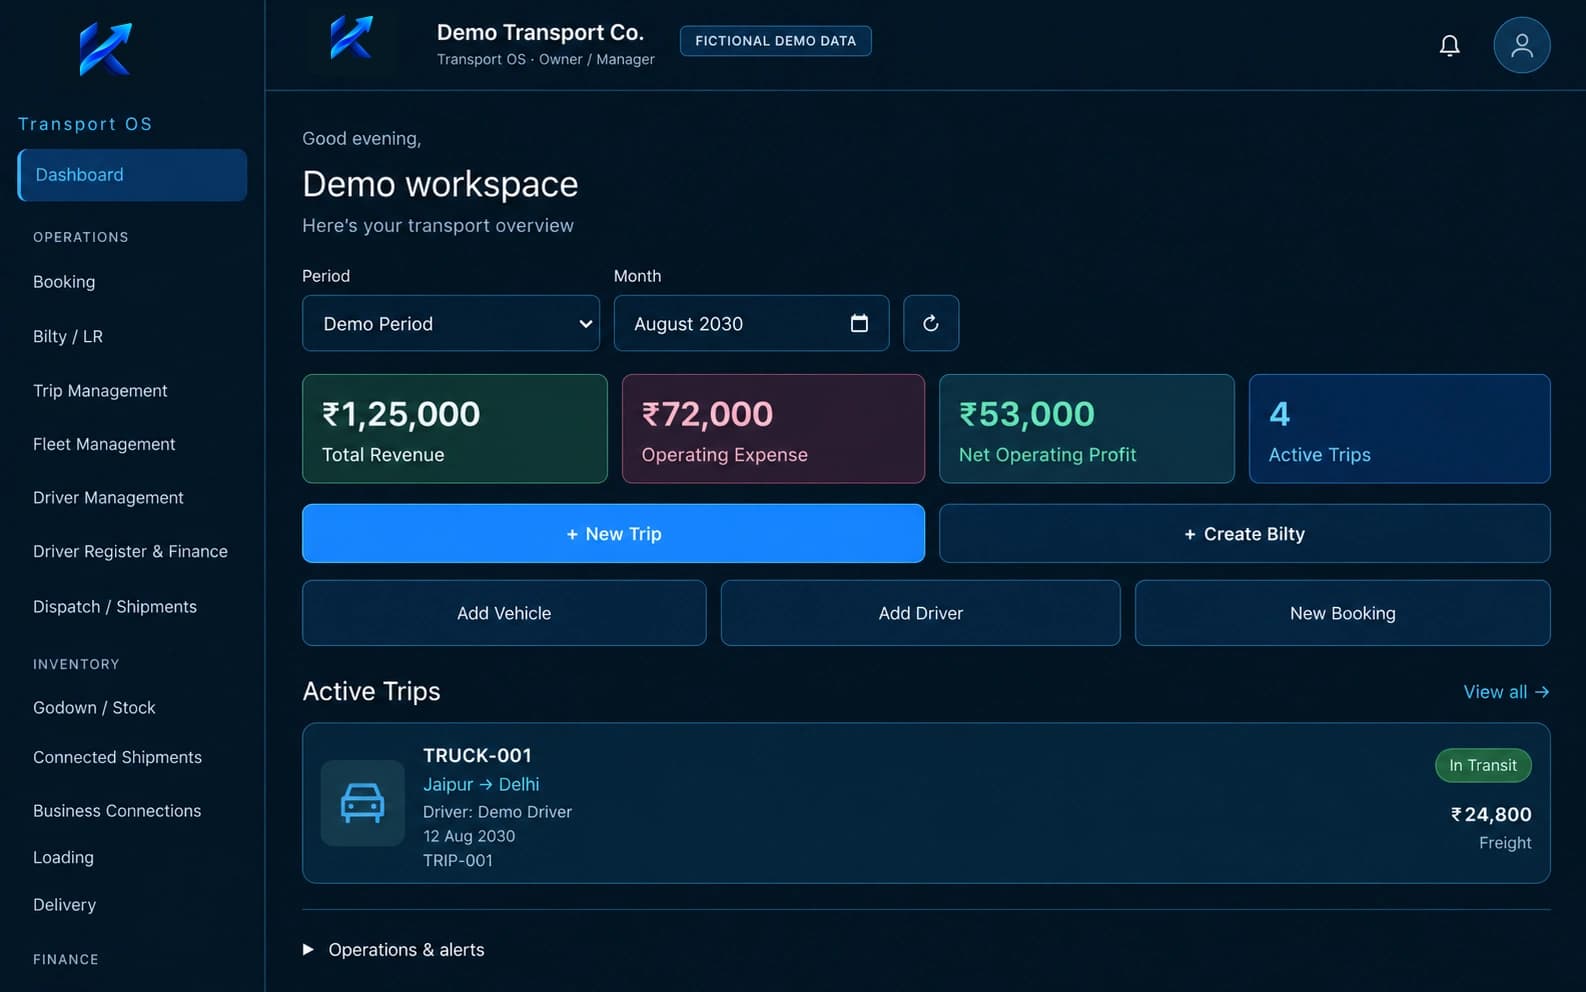
Task: Click the Demo Transport Co. title
Action: (x=540, y=32)
